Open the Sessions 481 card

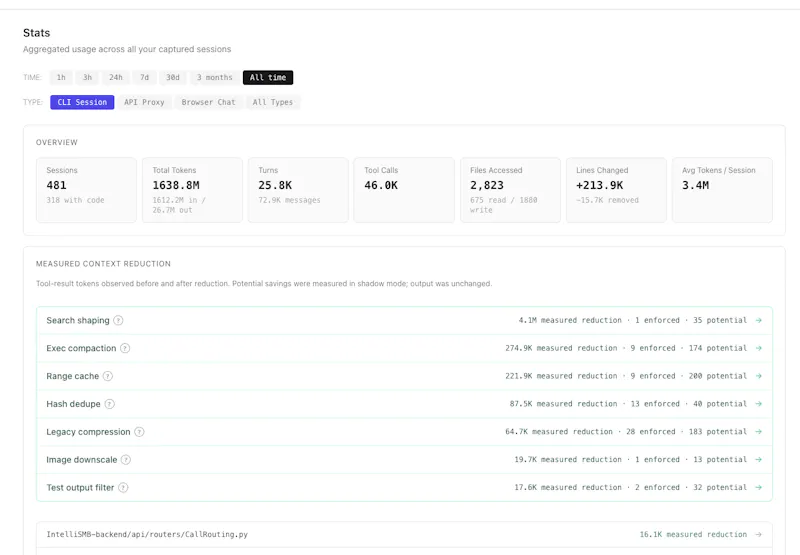(86, 190)
